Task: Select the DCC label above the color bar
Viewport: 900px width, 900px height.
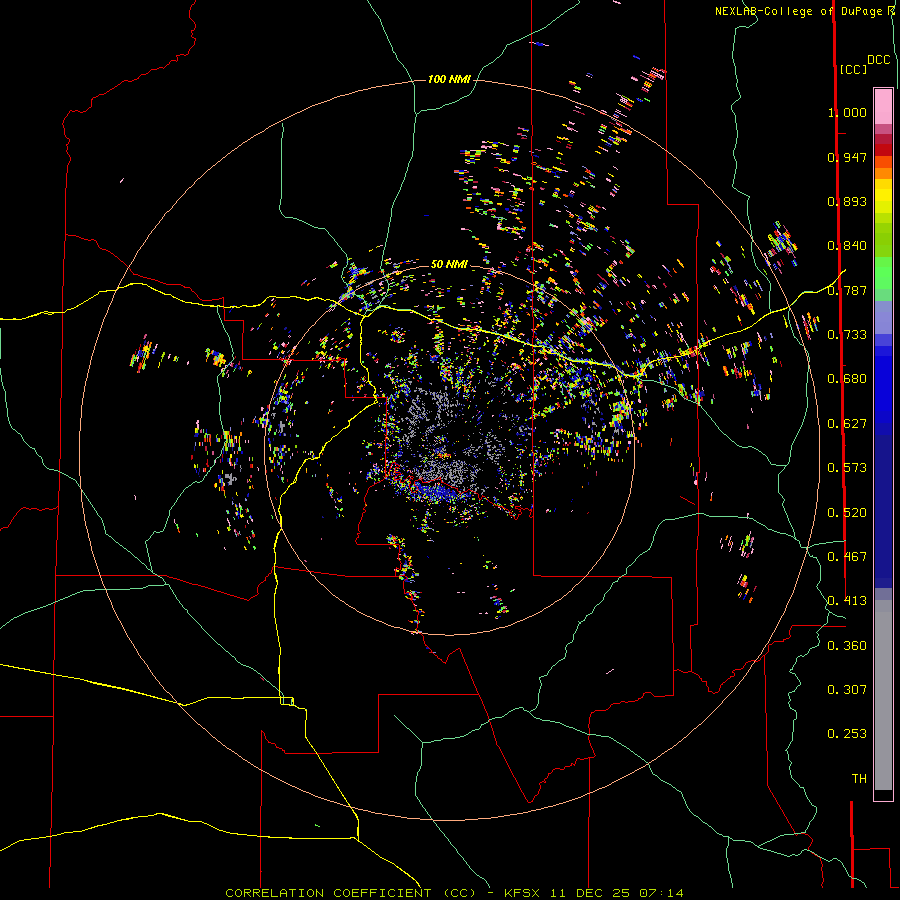Action: tap(879, 60)
